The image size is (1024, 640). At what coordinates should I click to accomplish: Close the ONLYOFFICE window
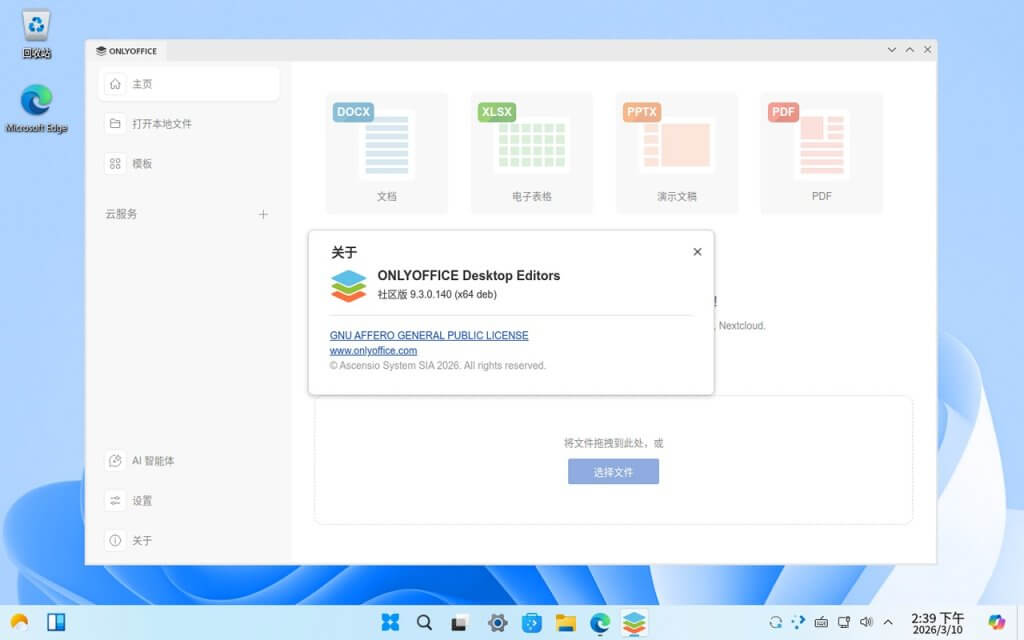tap(927, 50)
